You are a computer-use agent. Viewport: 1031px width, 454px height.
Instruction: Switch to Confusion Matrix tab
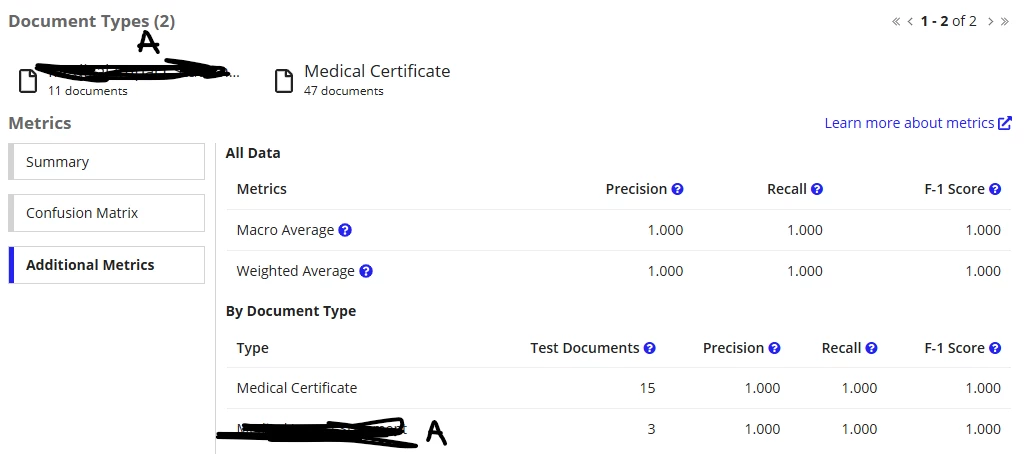(107, 213)
